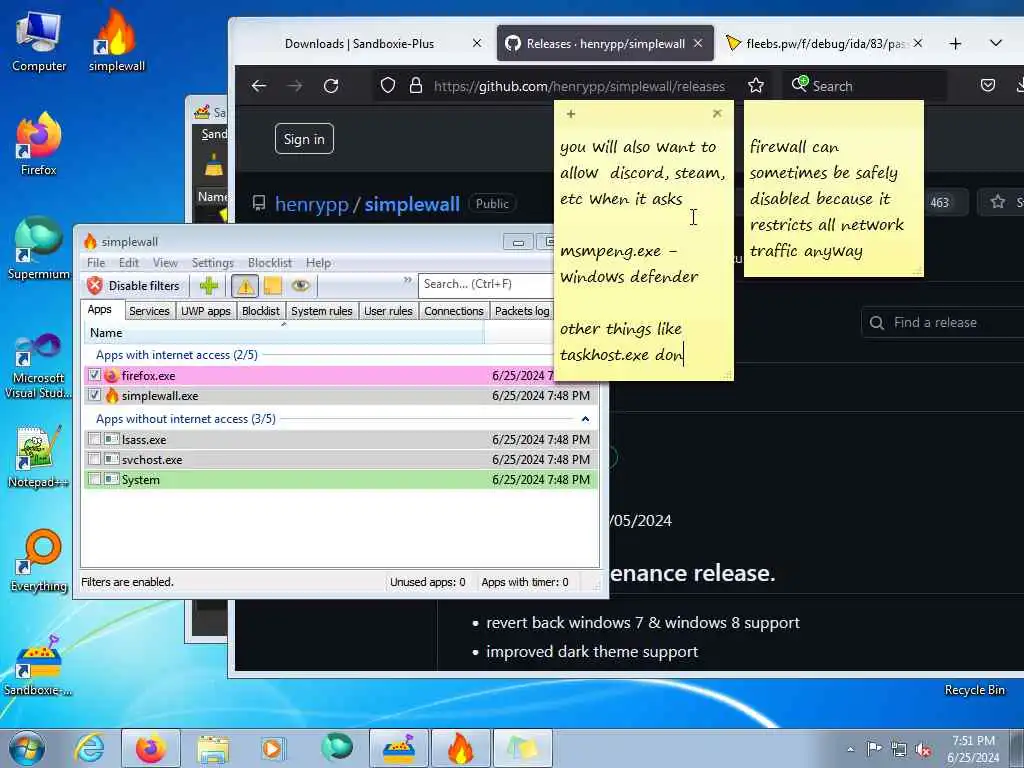The width and height of the screenshot is (1024, 768).
Task: Toggle yellow note log toolbar icon
Action: click(x=272, y=285)
